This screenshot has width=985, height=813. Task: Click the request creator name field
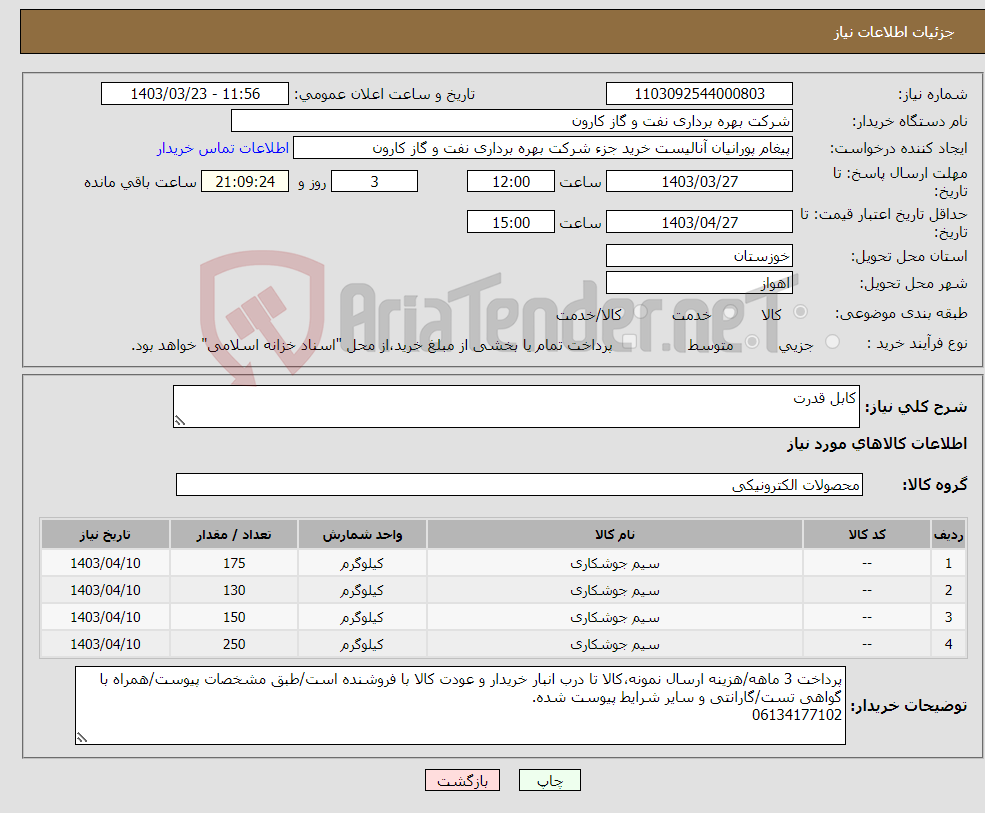[x=543, y=148]
